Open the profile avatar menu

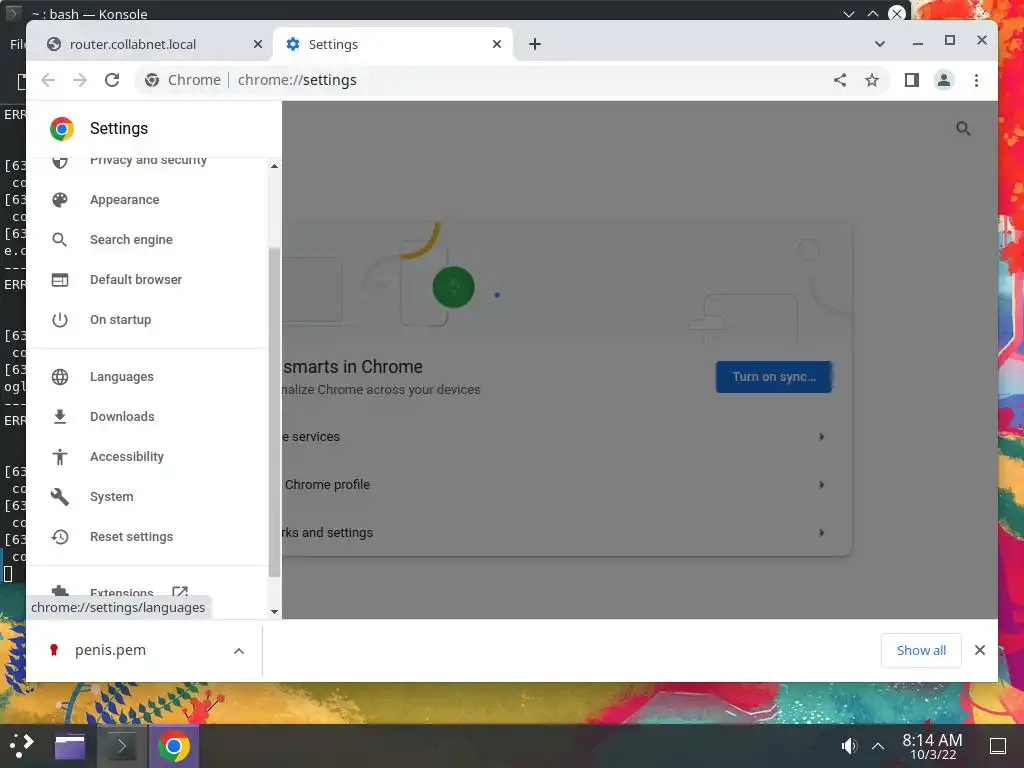(x=944, y=80)
